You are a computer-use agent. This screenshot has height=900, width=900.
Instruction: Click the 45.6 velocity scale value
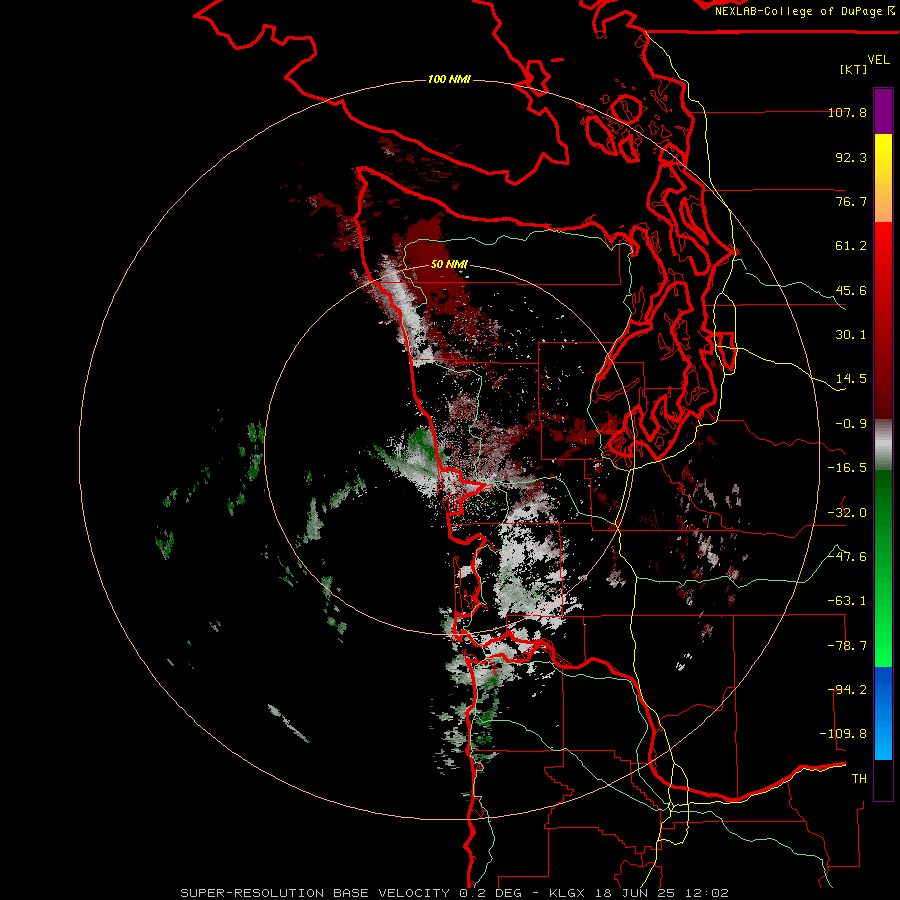[x=851, y=290]
